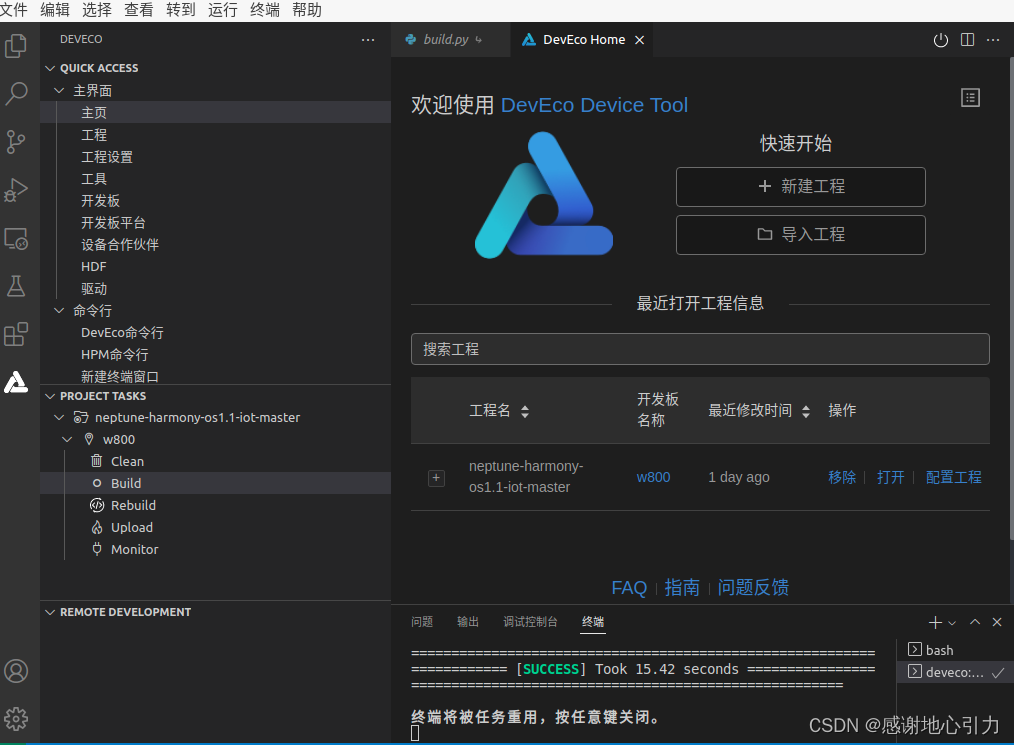Select 开发板平台 in quick access
The width and height of the screenshot is (1014, 745).
[113, 222]
